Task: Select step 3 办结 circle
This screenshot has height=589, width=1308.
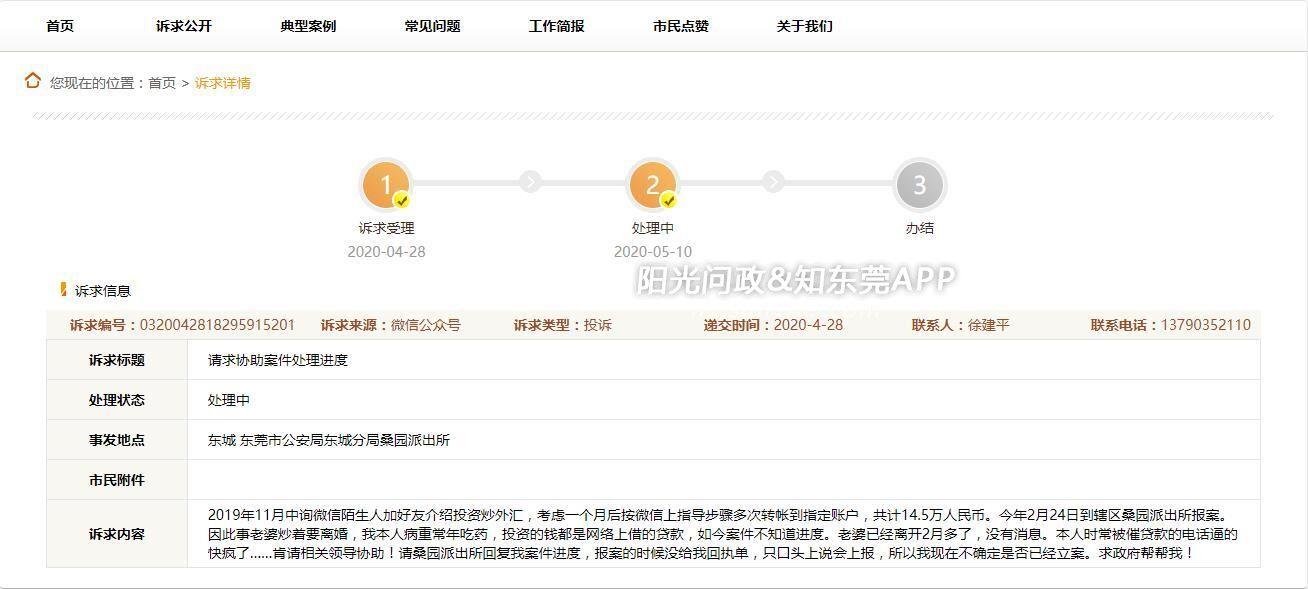Action: [919, 185]
